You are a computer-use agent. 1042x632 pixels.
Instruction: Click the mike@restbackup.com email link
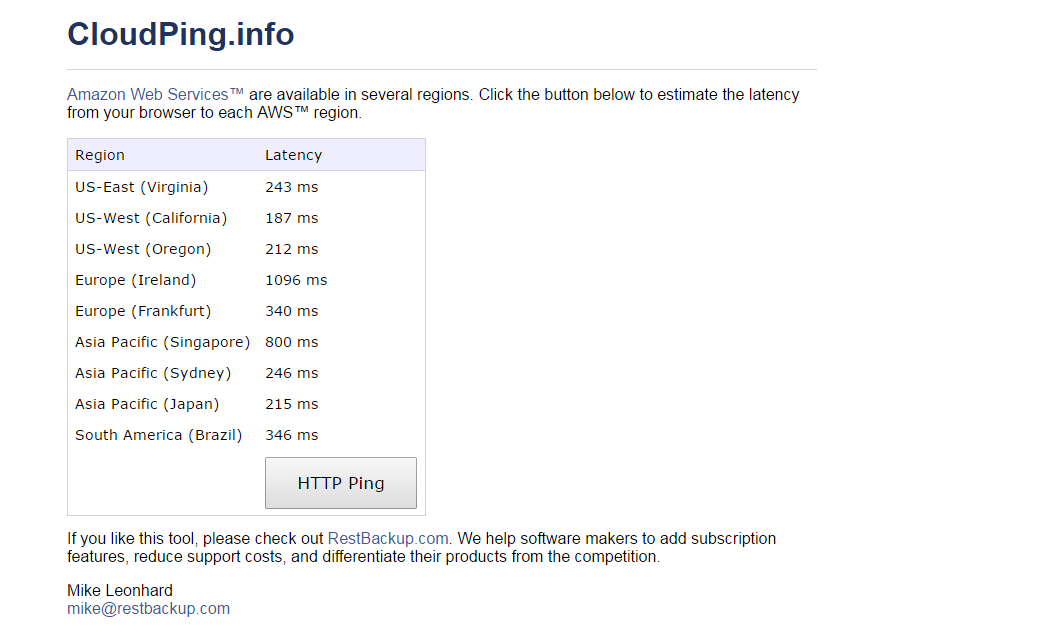(148, 608)
